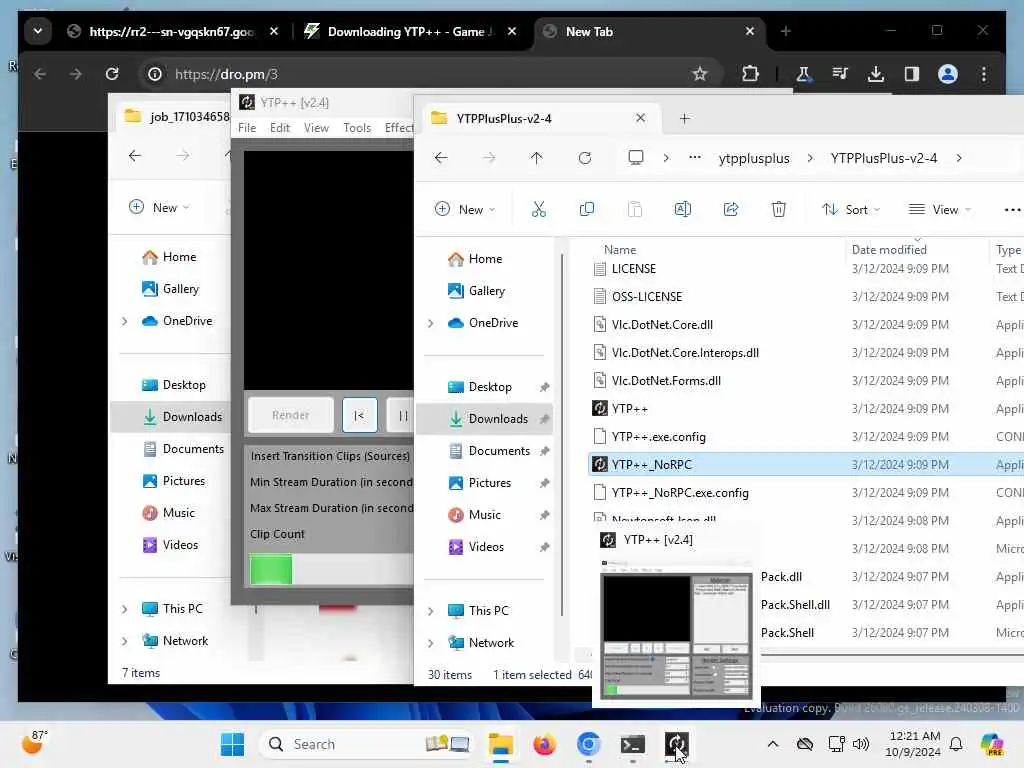
Task: Open the Windows Start menu
Action: 232,744
